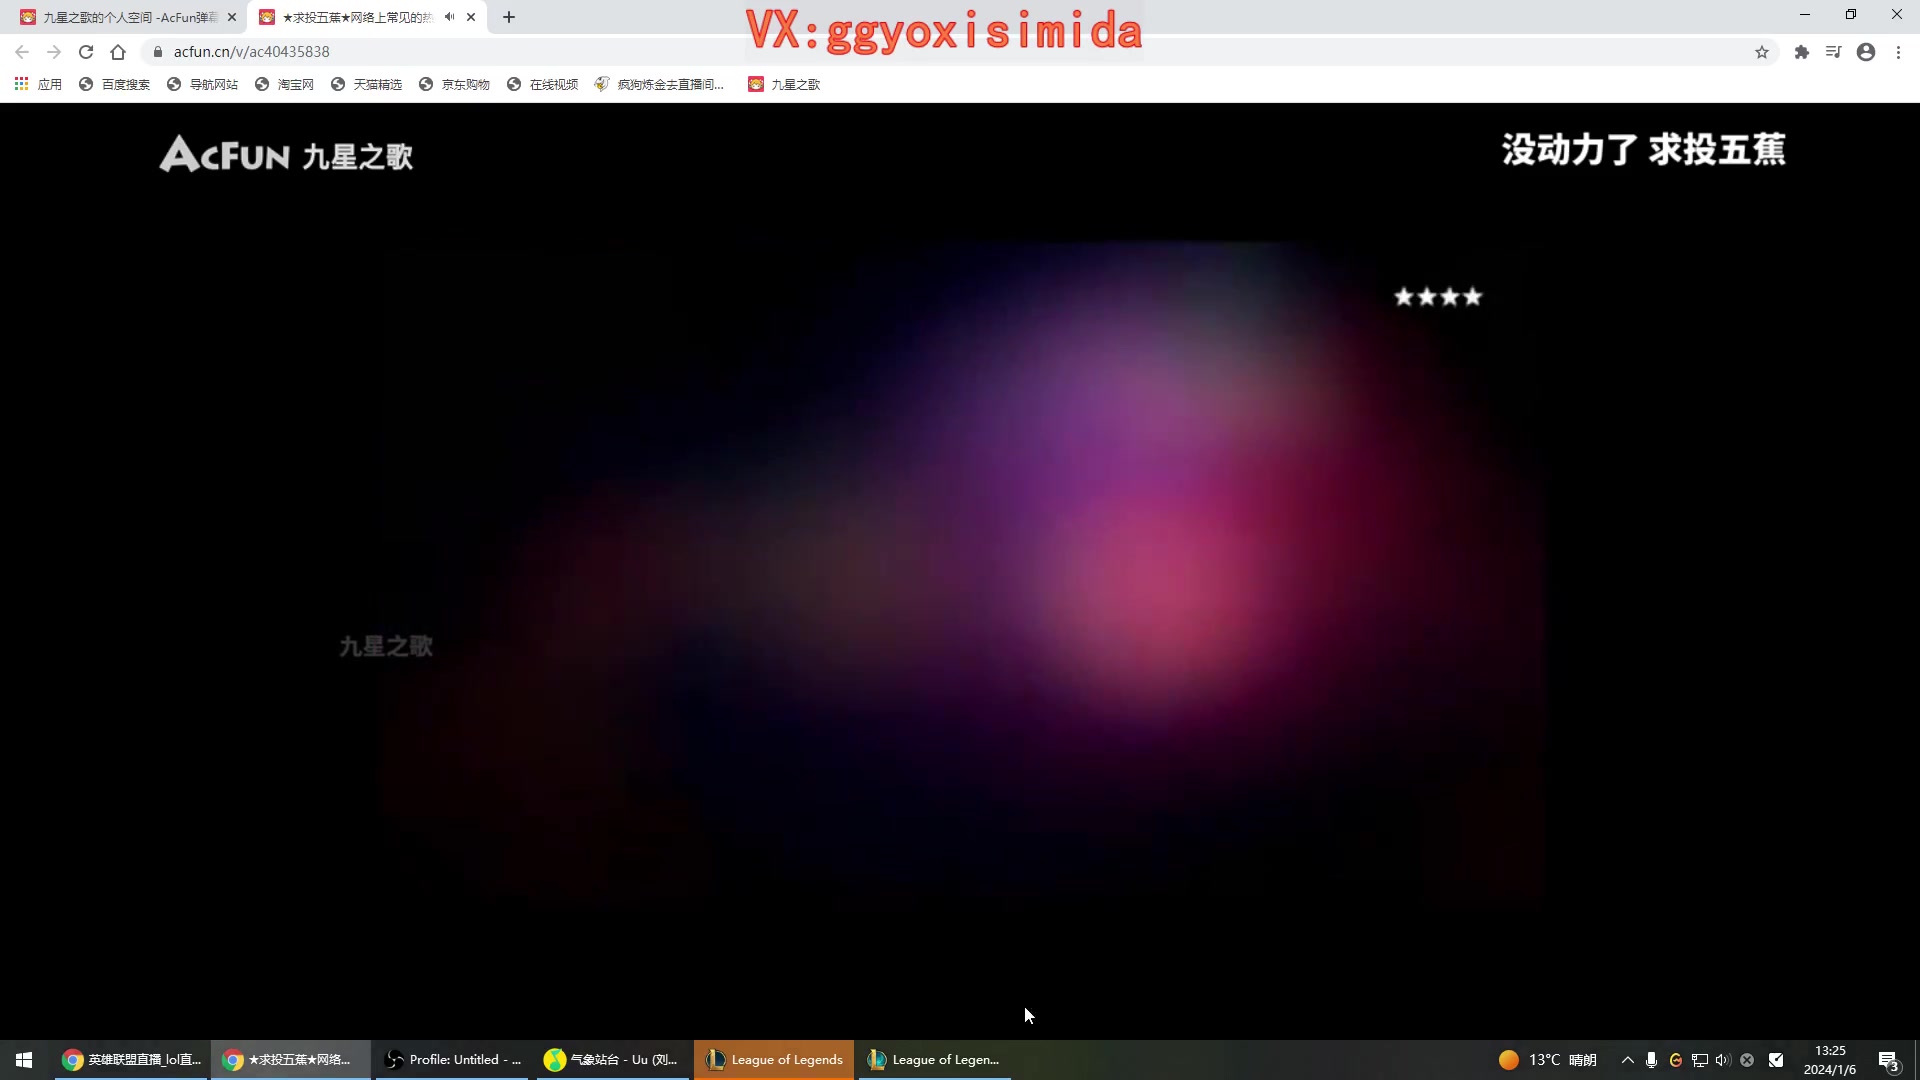Open media control playlist icon
Screen dimensions: 1920x1080
1833,52
